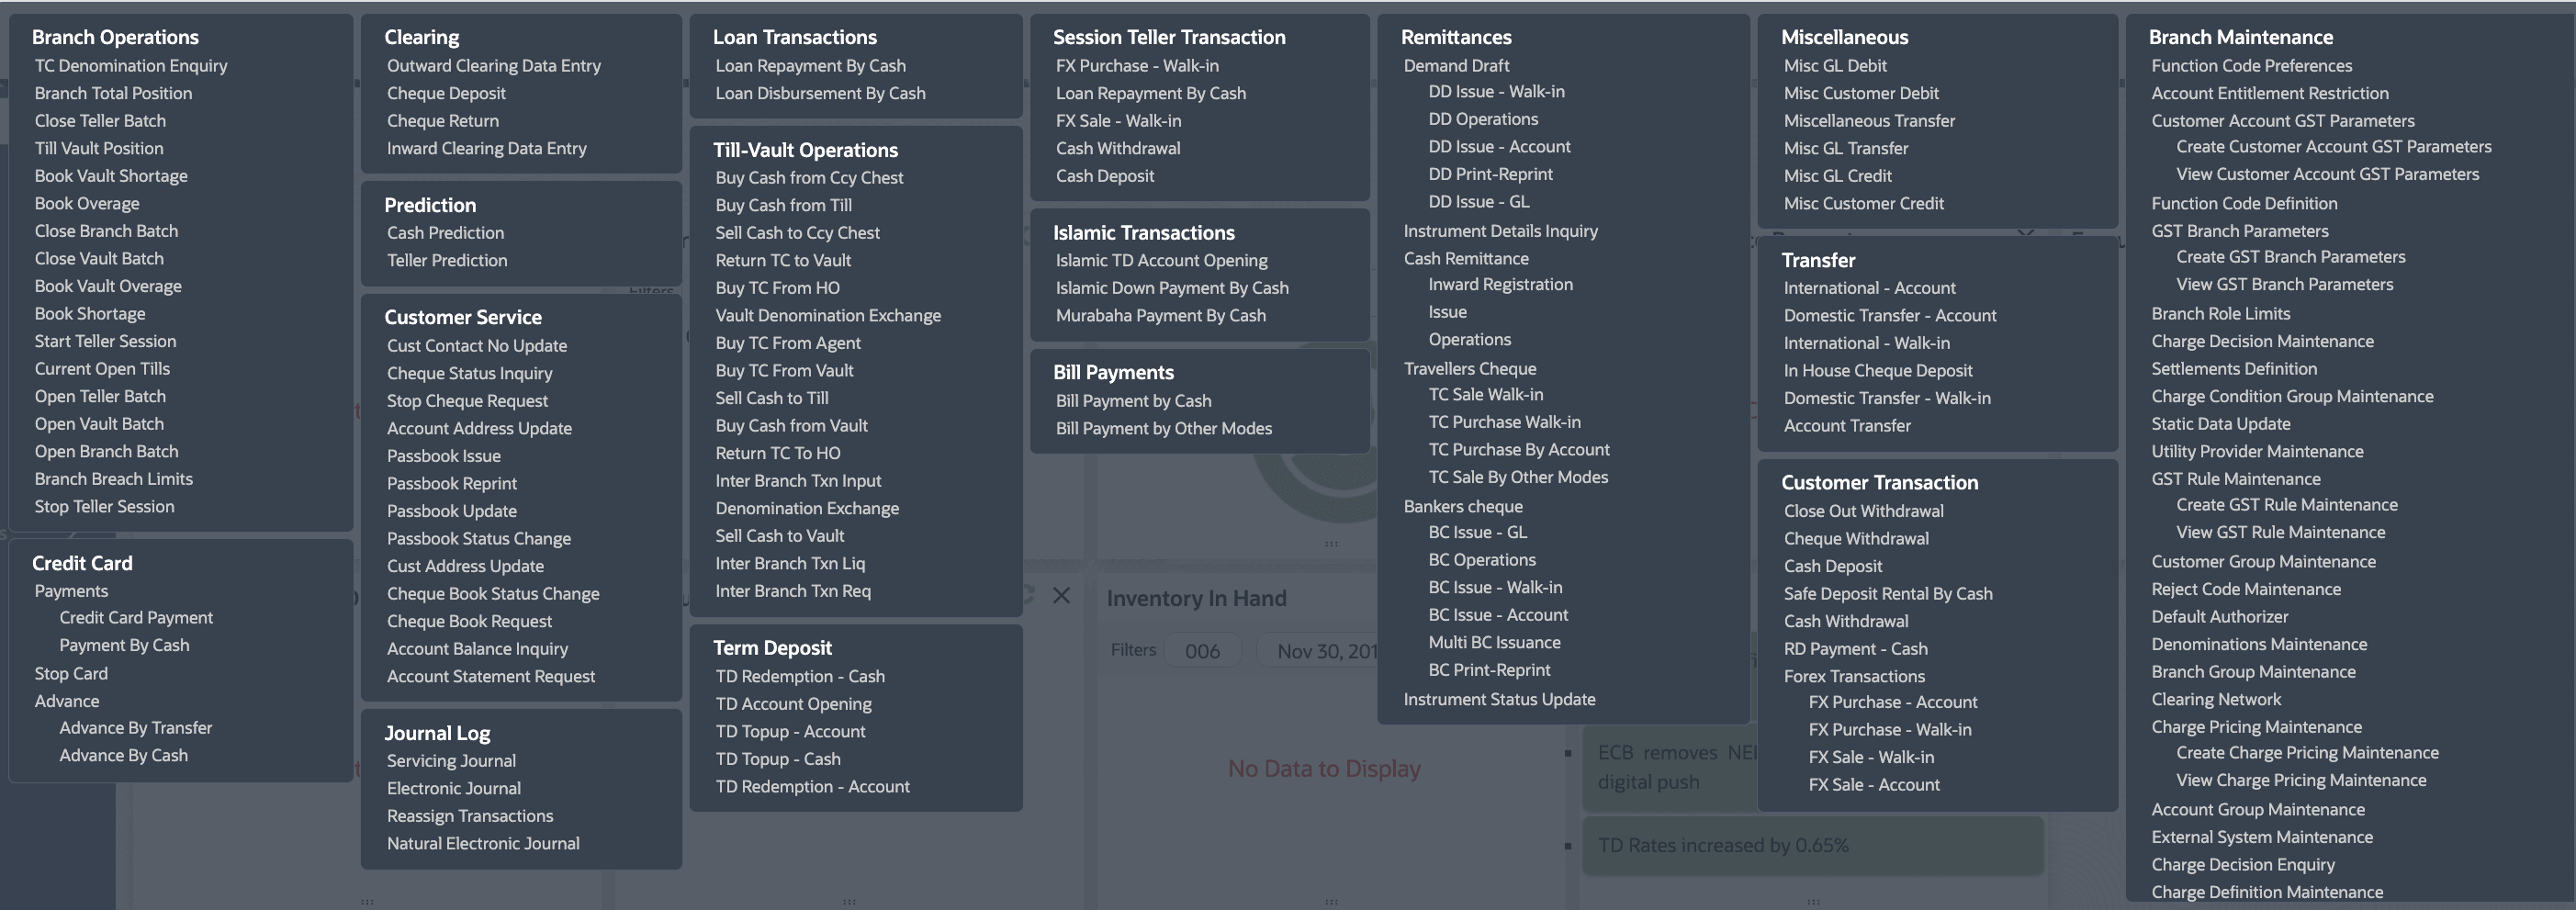Open Loan Disbursement By Cash
Viewport: 2576px width, 910px height.
[820, 93]
